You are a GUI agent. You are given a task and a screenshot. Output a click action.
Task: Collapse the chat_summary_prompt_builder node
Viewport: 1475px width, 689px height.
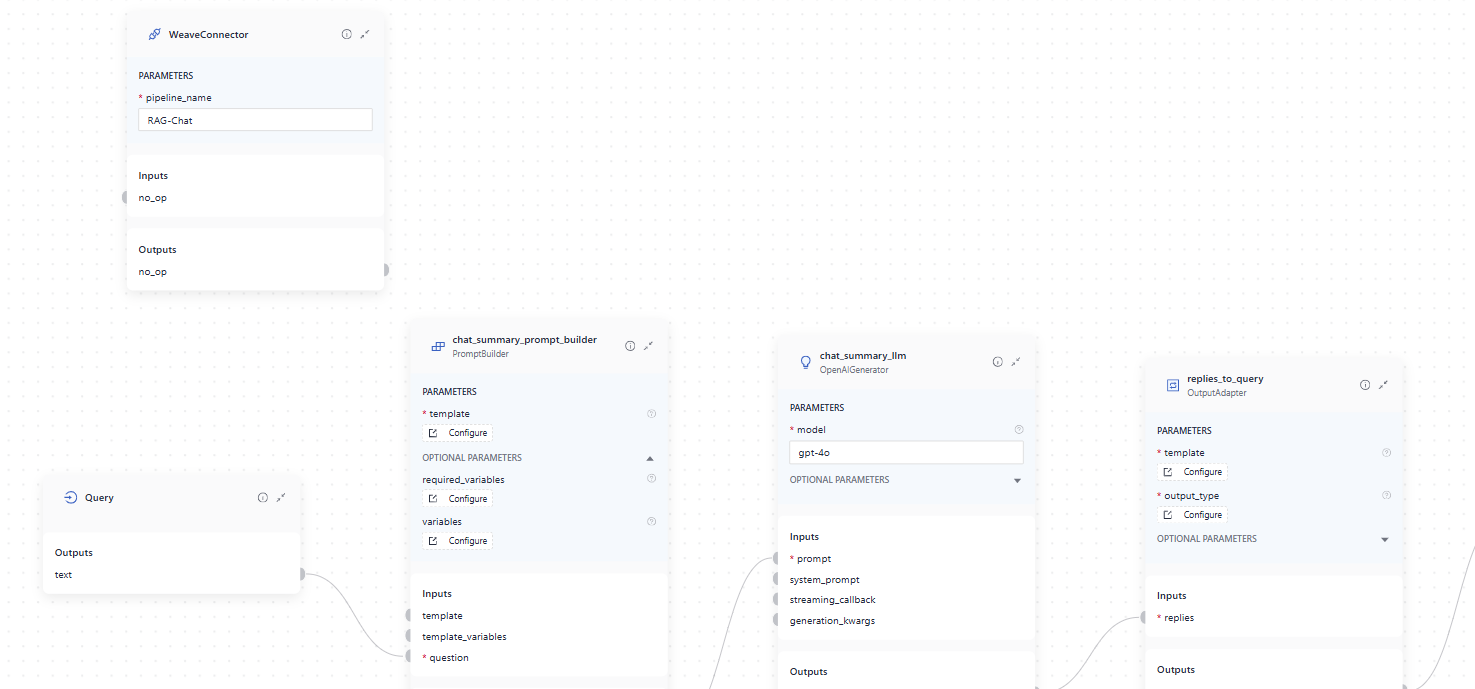point(648,346)
